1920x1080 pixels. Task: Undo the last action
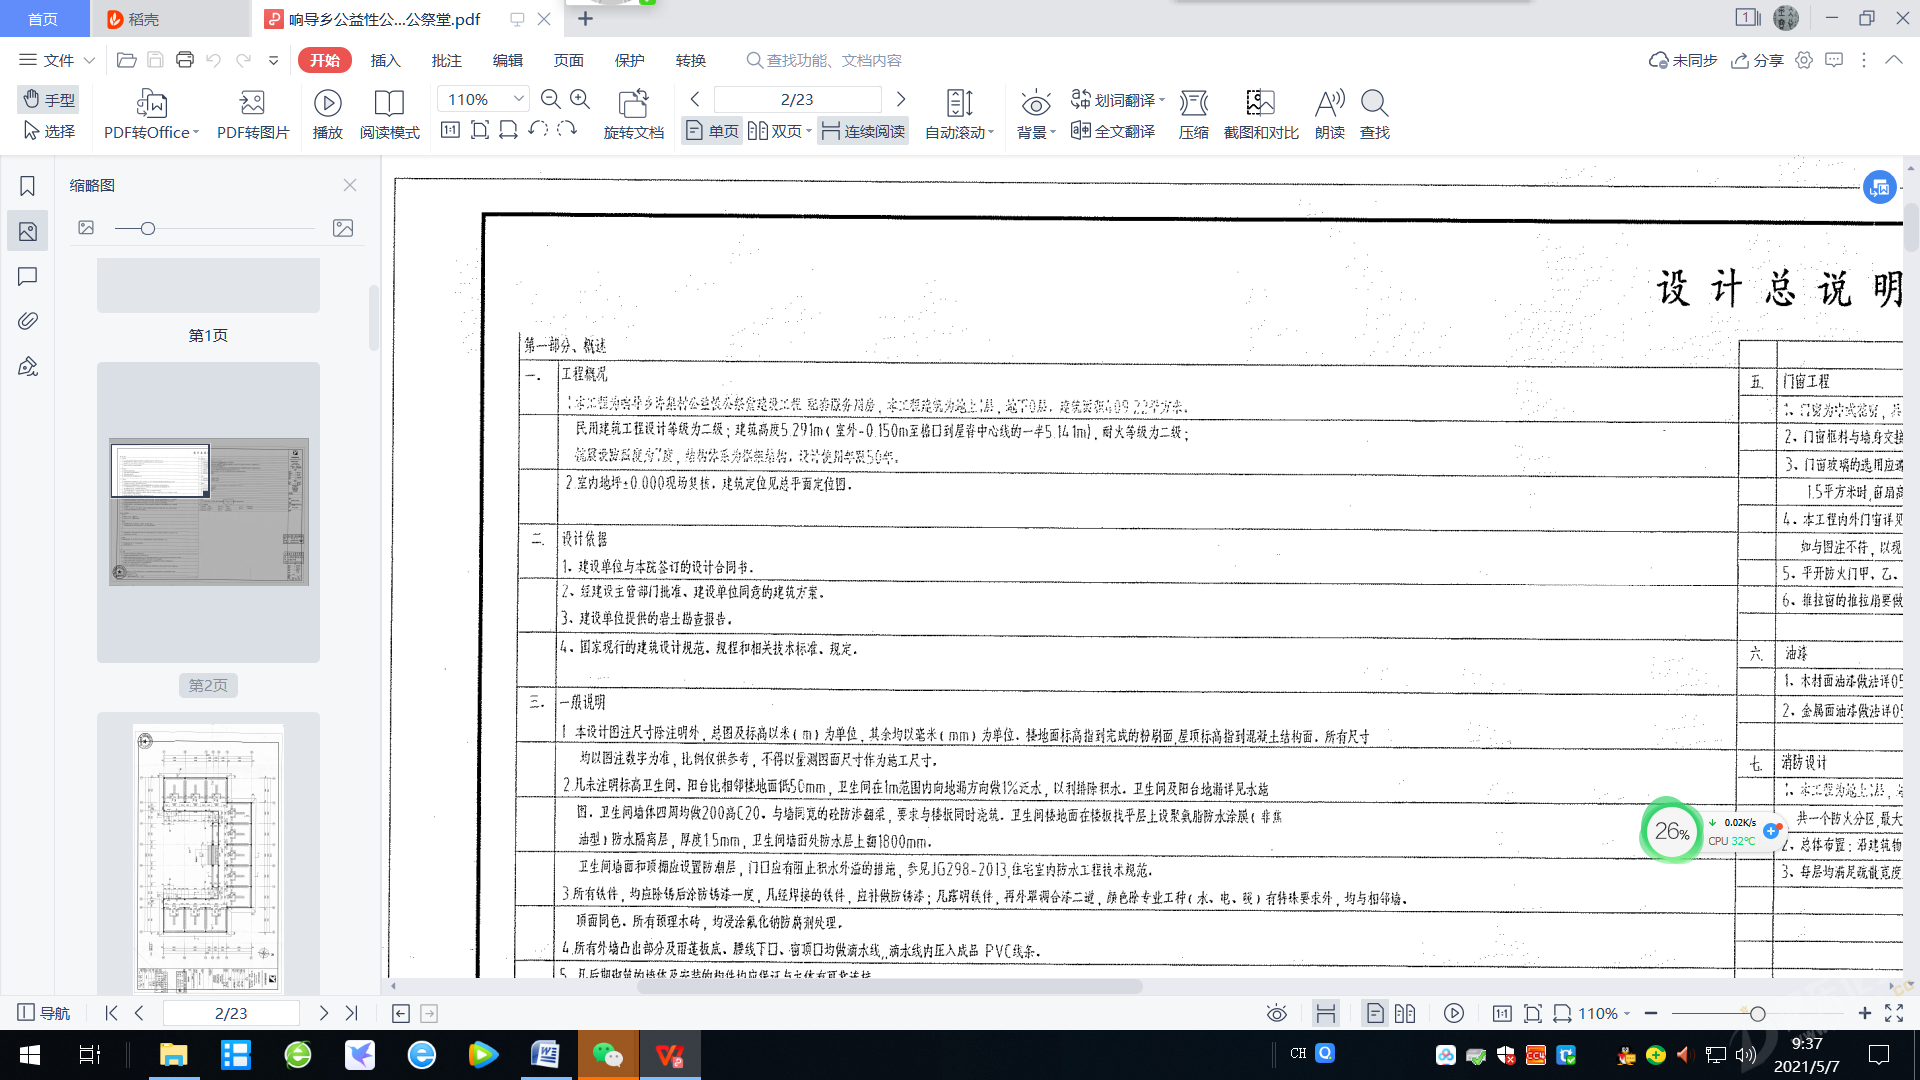click(213, 60)
